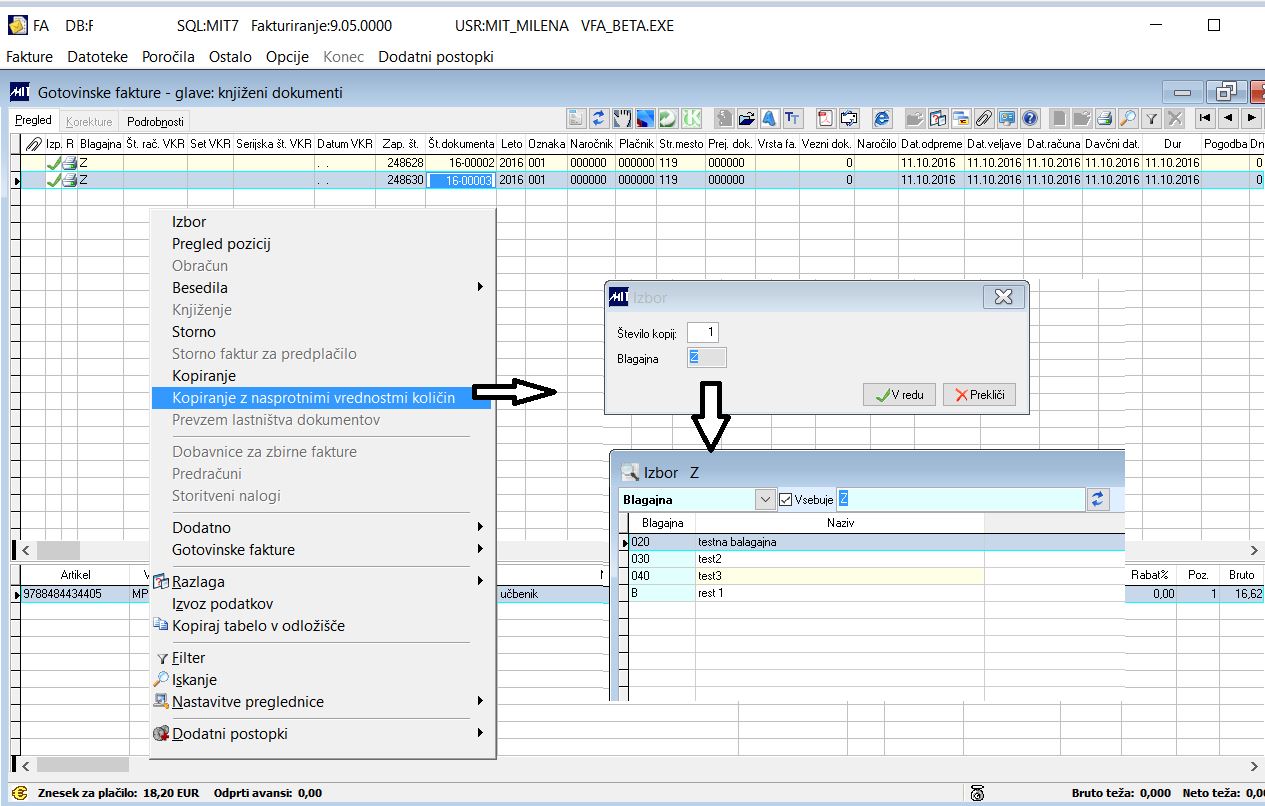Image resolution: width=1265 pixels, height=806 pixels.
Task: Select the 040 test3 row in list
Action: 802,576
